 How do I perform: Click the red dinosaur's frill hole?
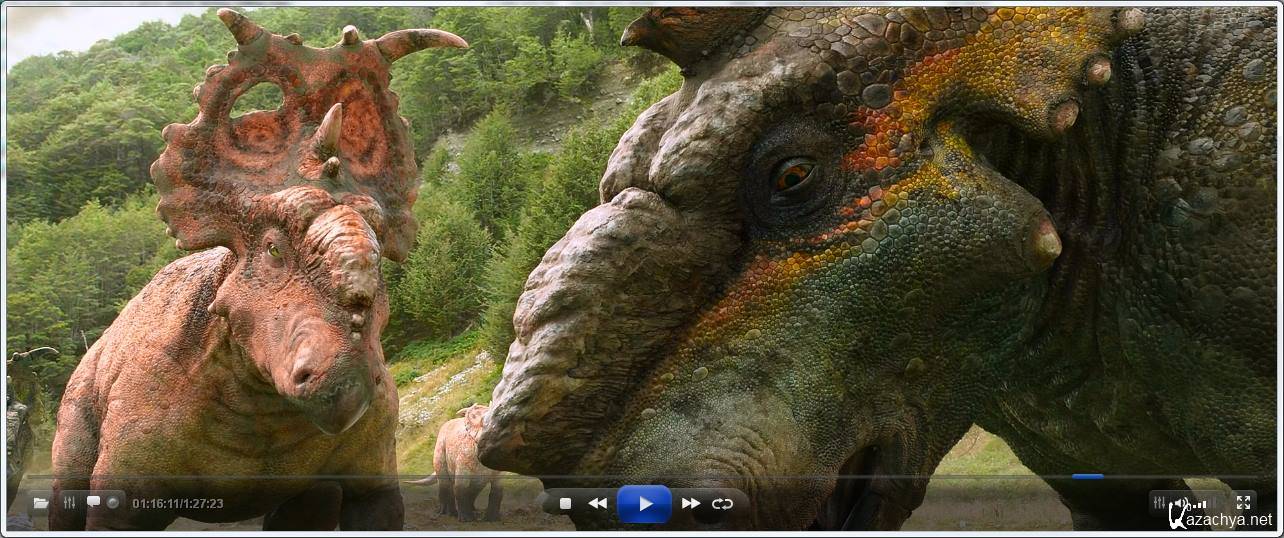click(x=257, y=100)
